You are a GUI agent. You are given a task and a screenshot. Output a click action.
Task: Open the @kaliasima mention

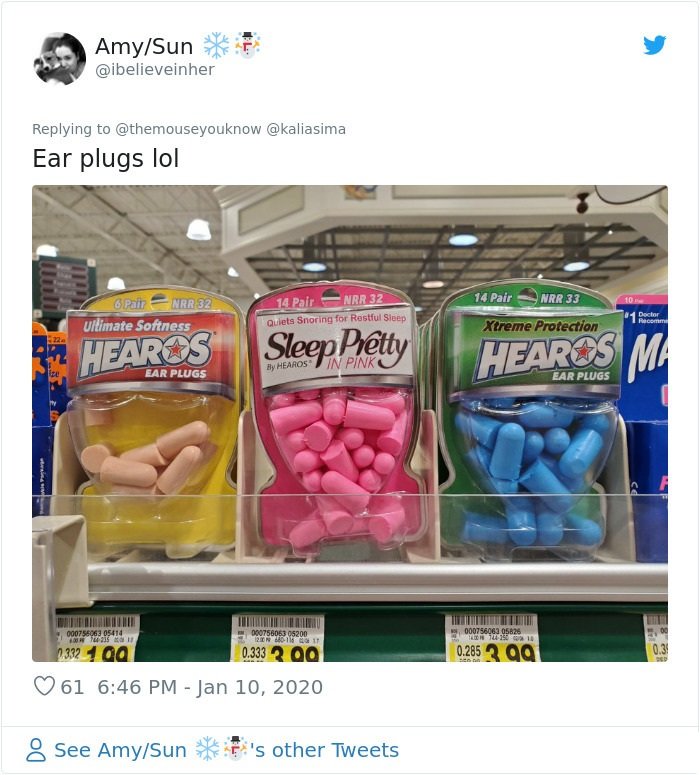[306, 129]
